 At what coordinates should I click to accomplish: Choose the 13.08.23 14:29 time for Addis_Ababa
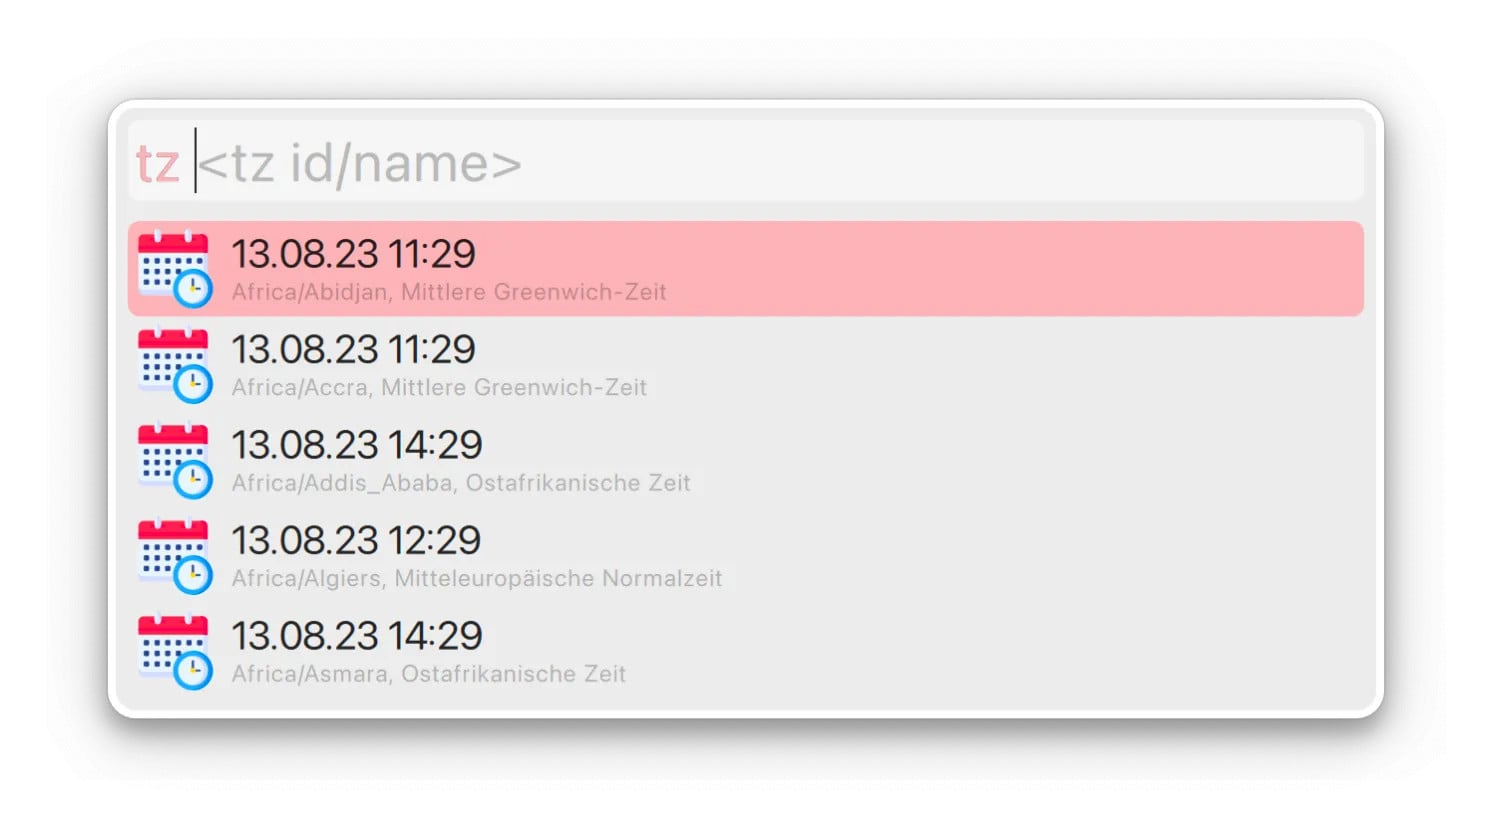[x=357, y=445]
